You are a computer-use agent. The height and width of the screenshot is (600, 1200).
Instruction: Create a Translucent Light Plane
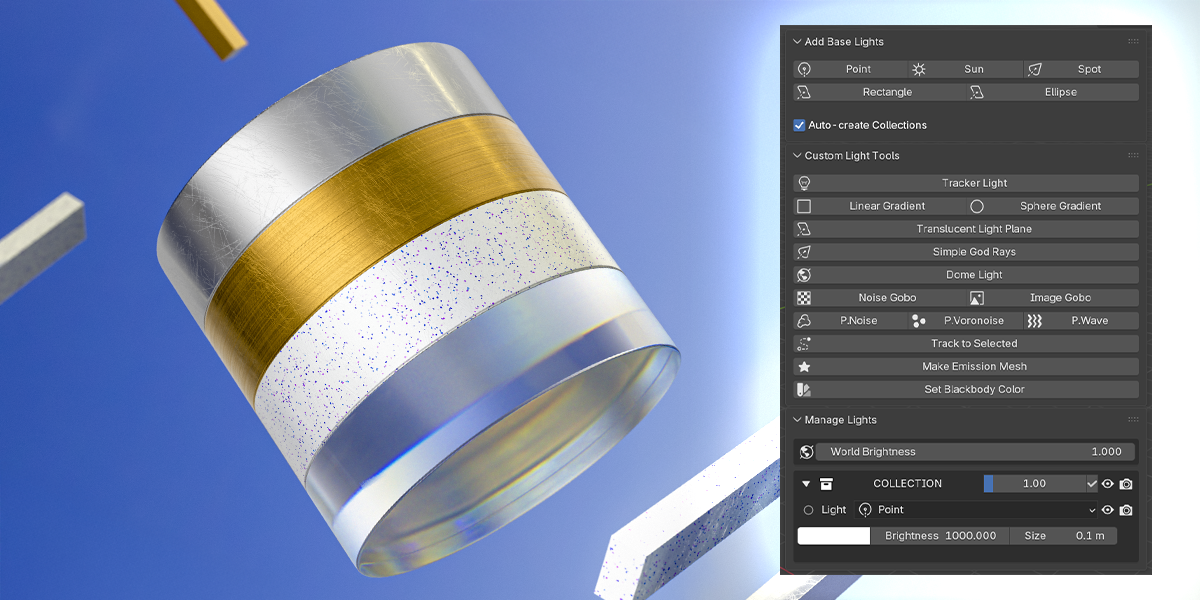[x=966, y=229]
